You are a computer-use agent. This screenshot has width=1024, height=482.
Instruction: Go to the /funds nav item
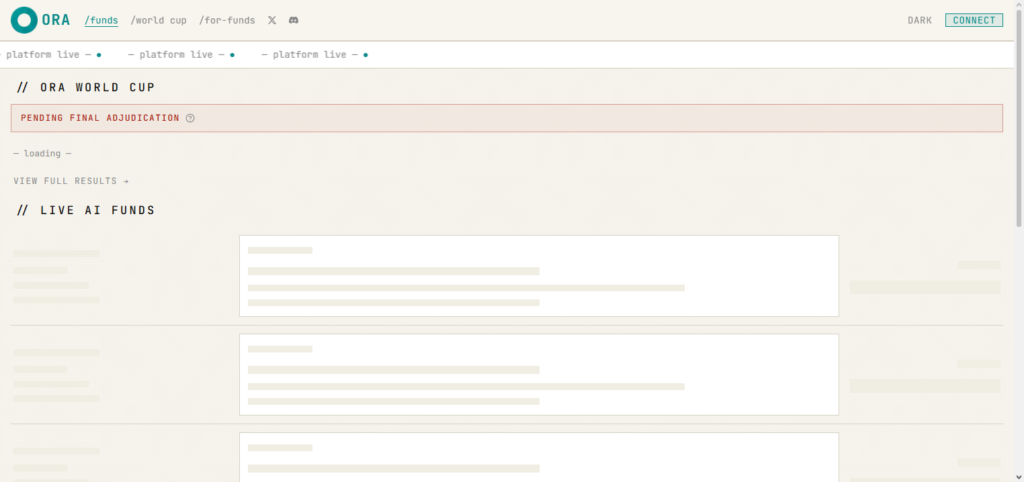pos(101,20)
